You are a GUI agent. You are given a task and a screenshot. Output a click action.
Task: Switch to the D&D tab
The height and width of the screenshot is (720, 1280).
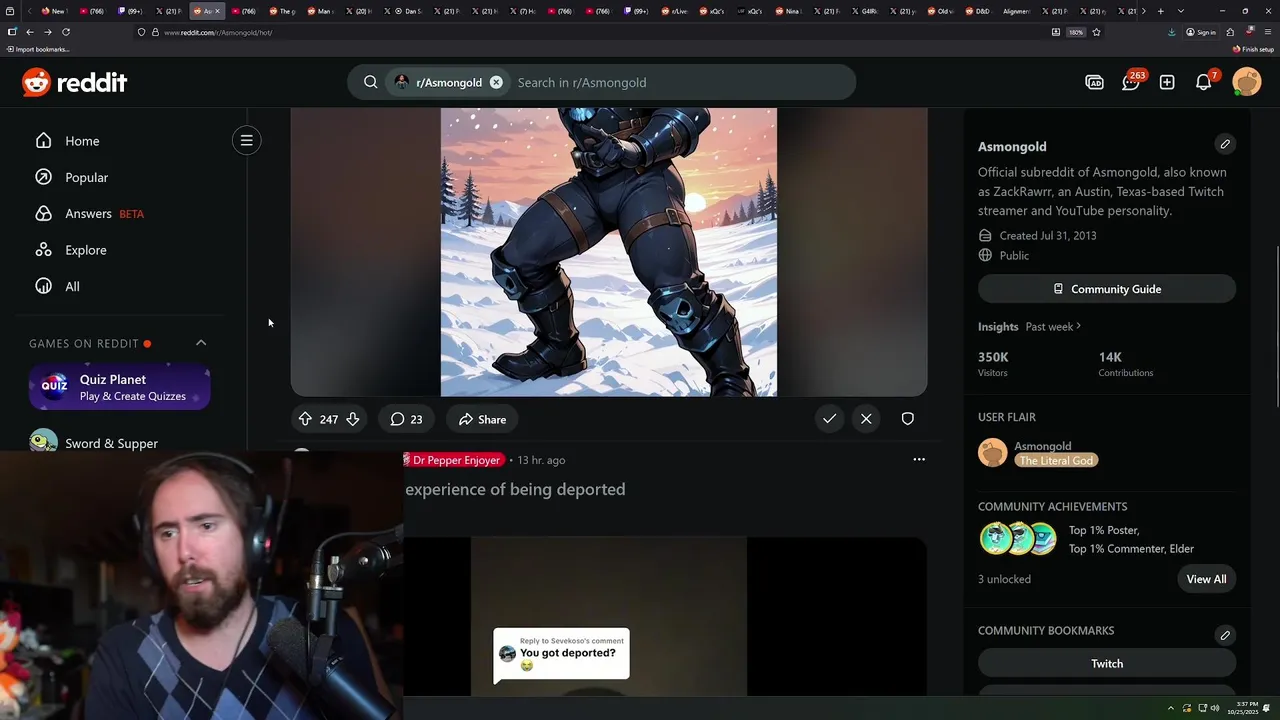pos(977,11)
